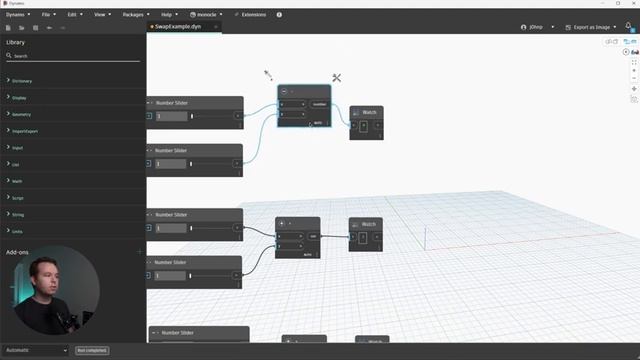This screenshot has width=640, height=360.
Task: Click slider thumb of fourth Number Slider from top
Action: (x=190, y=276)
